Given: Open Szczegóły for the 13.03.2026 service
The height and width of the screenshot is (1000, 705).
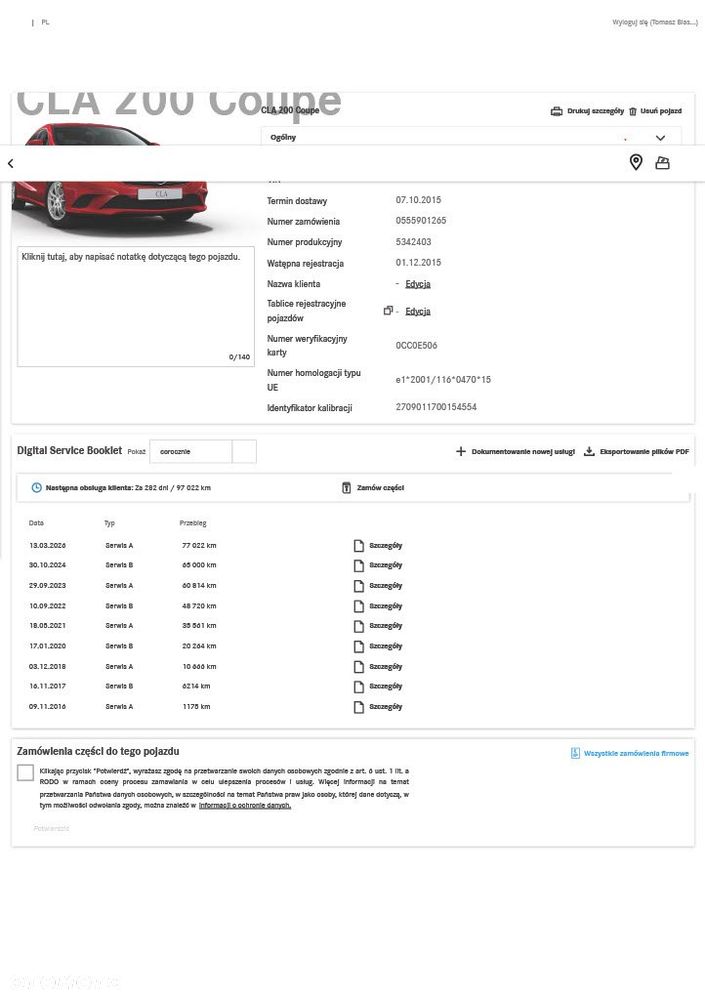Looking at the screenshot, I should [385, 546].
